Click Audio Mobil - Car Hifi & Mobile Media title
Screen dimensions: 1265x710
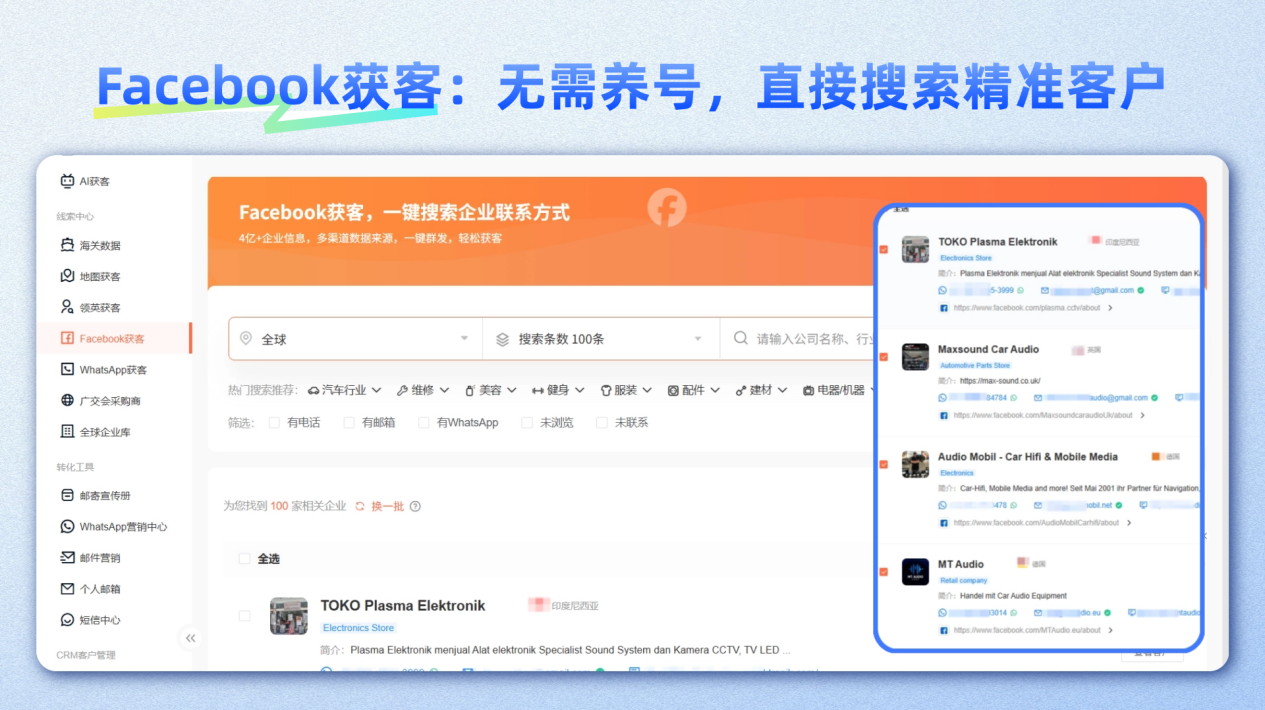[x=1028, y=457]
